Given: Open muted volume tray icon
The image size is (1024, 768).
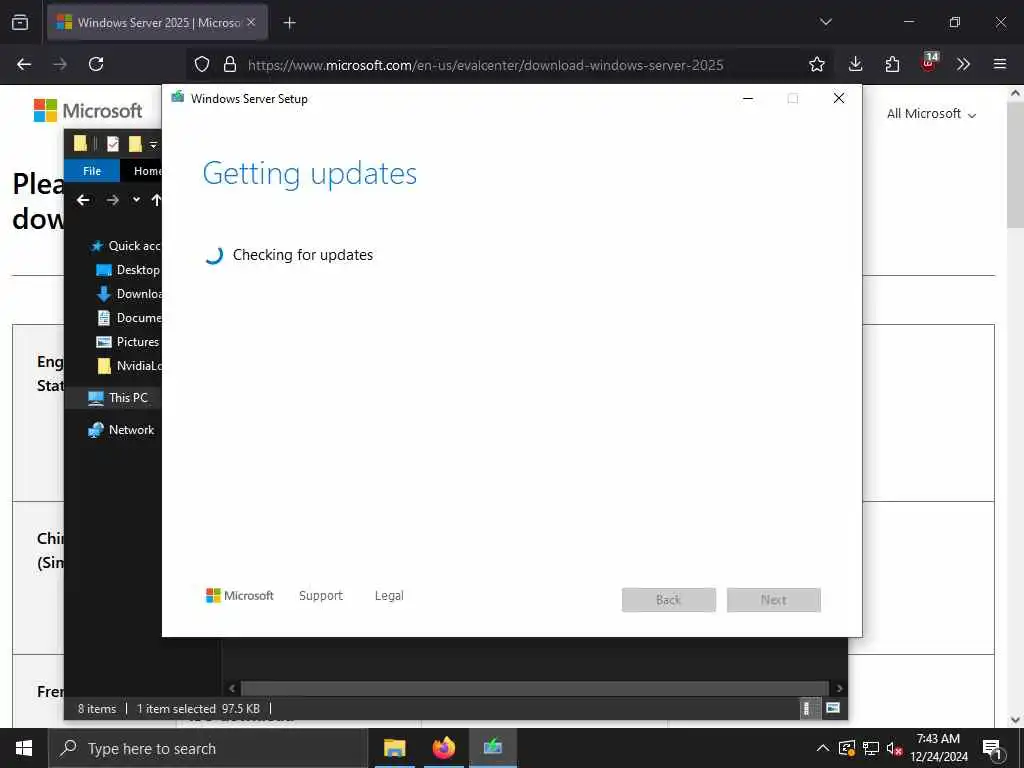Looking at the screenshot, I should pos(895,749).
